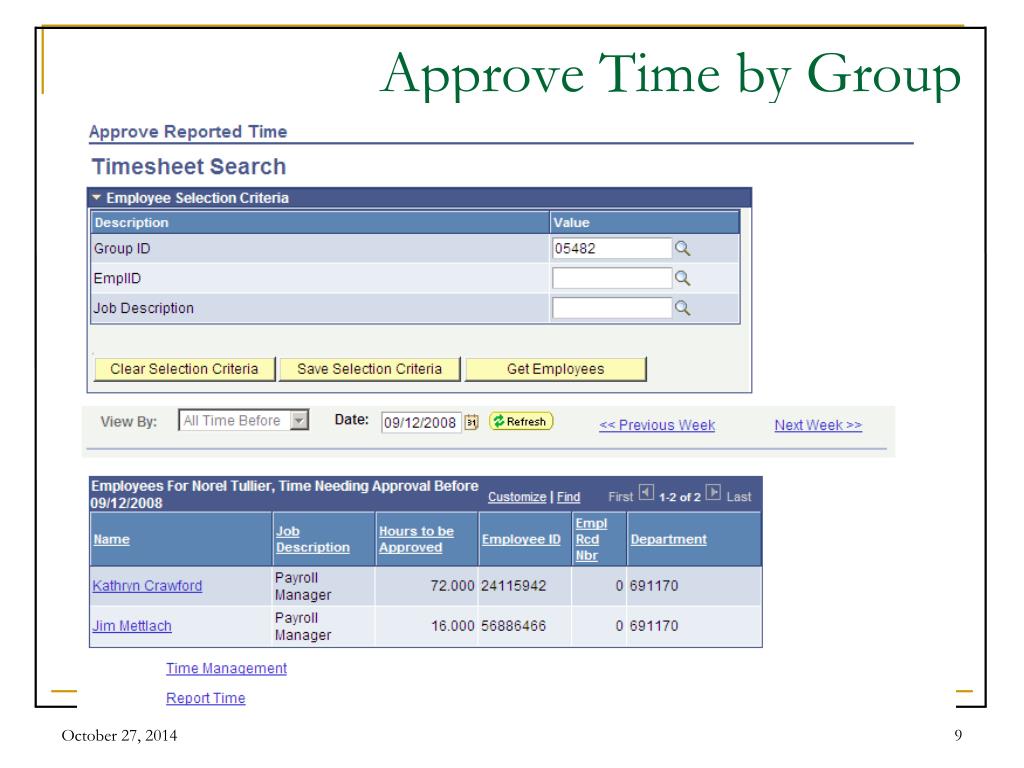This screenshot has height=768, width=1024.
Task: Go to Previous Week link
Action: point(657,425)
